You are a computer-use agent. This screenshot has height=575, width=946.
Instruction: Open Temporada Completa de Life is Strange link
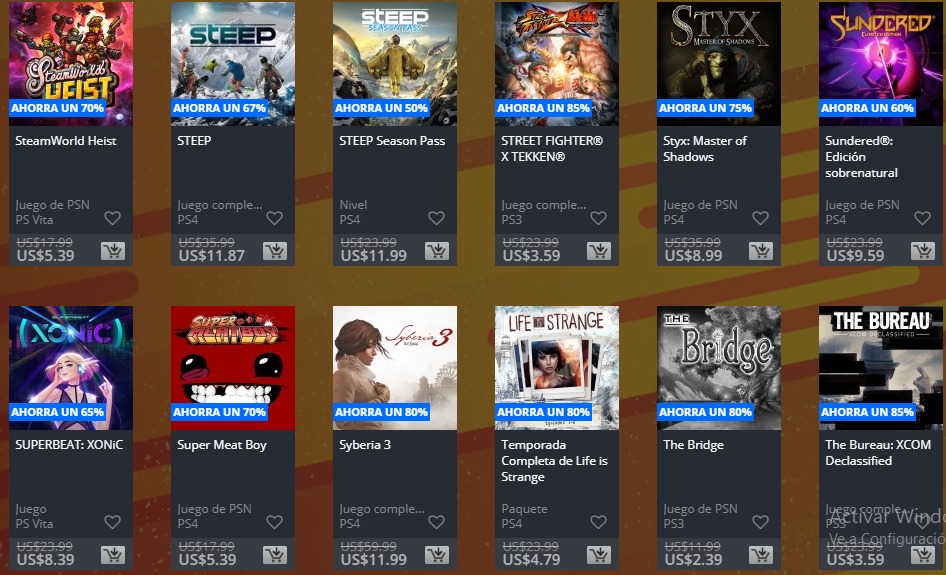pyautogui.click(x=554, y=460)
